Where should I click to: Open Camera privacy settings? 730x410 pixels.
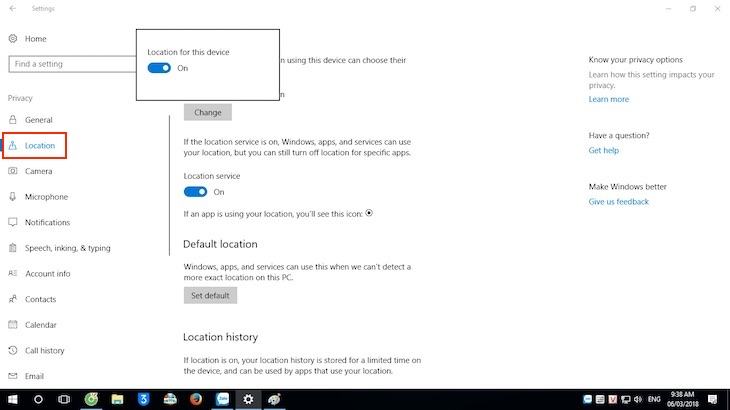38,171
